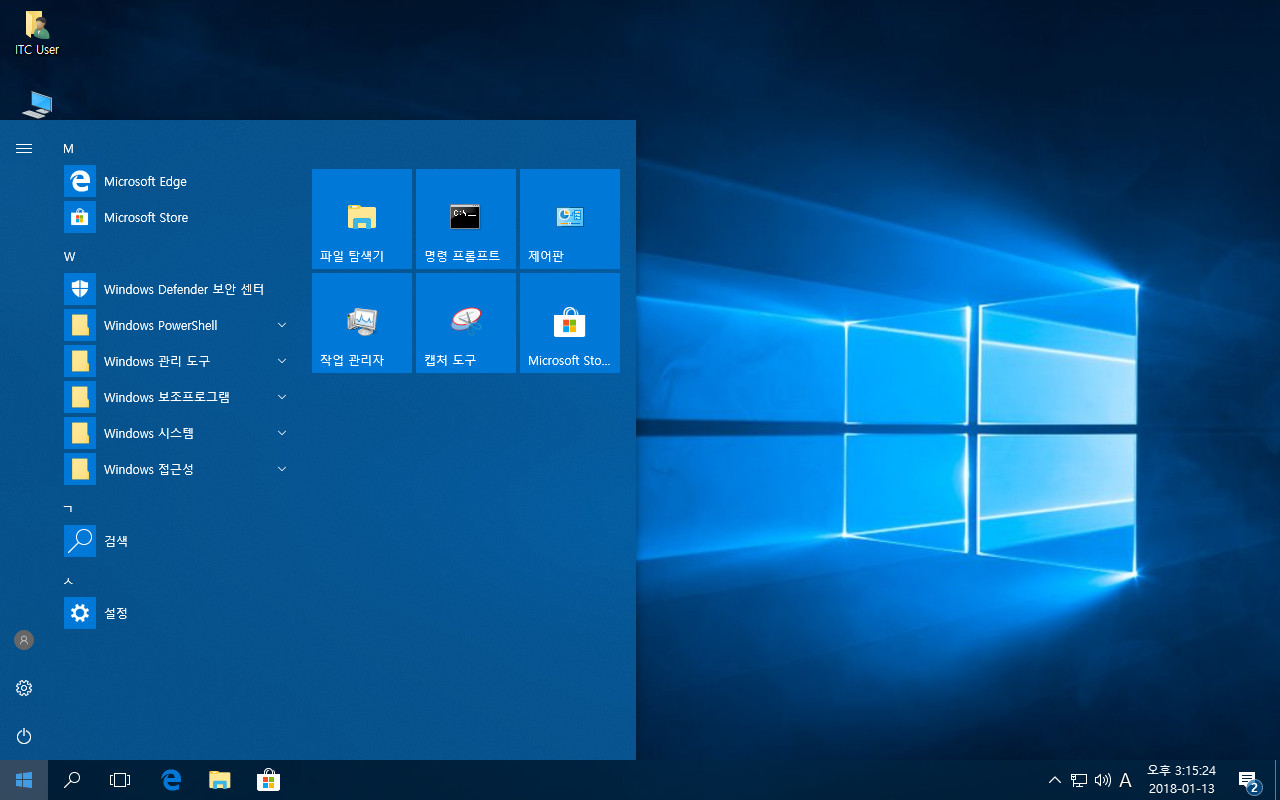Click the ㄱ letter header in app list
Screen dimensions: 1280x800
68,508
